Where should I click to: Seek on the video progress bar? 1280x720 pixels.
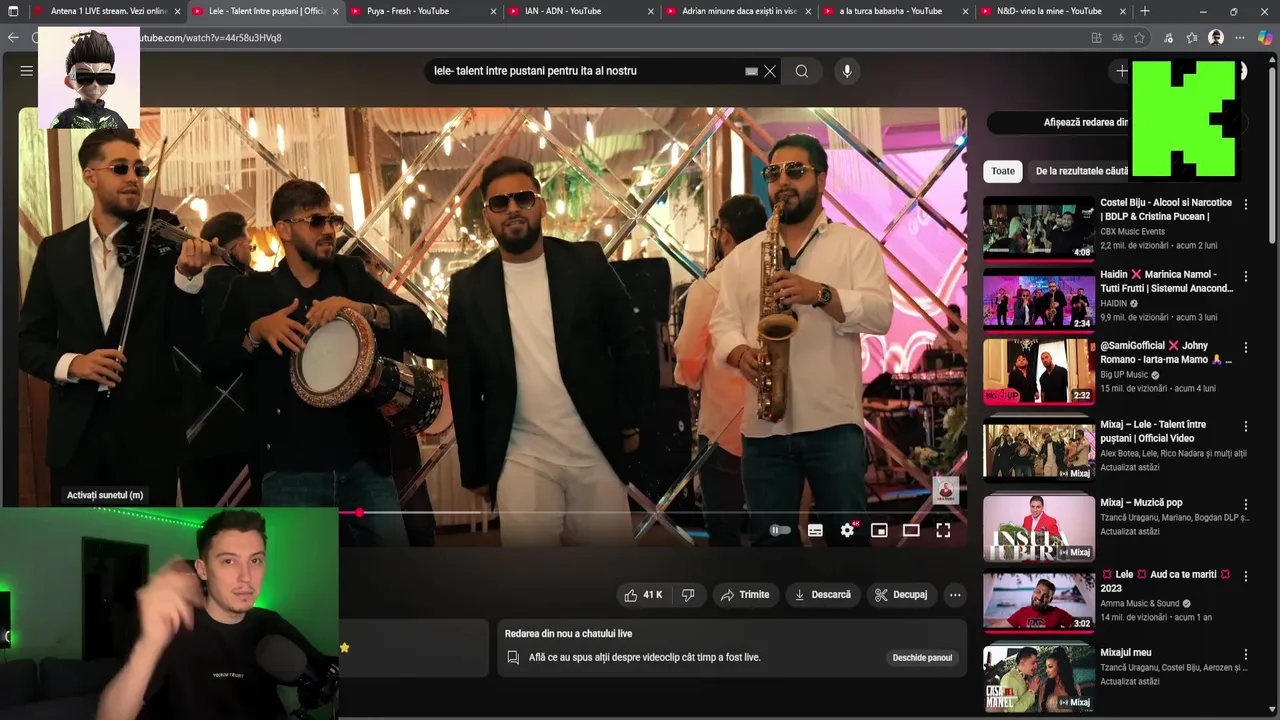click(x=652, y=513)
